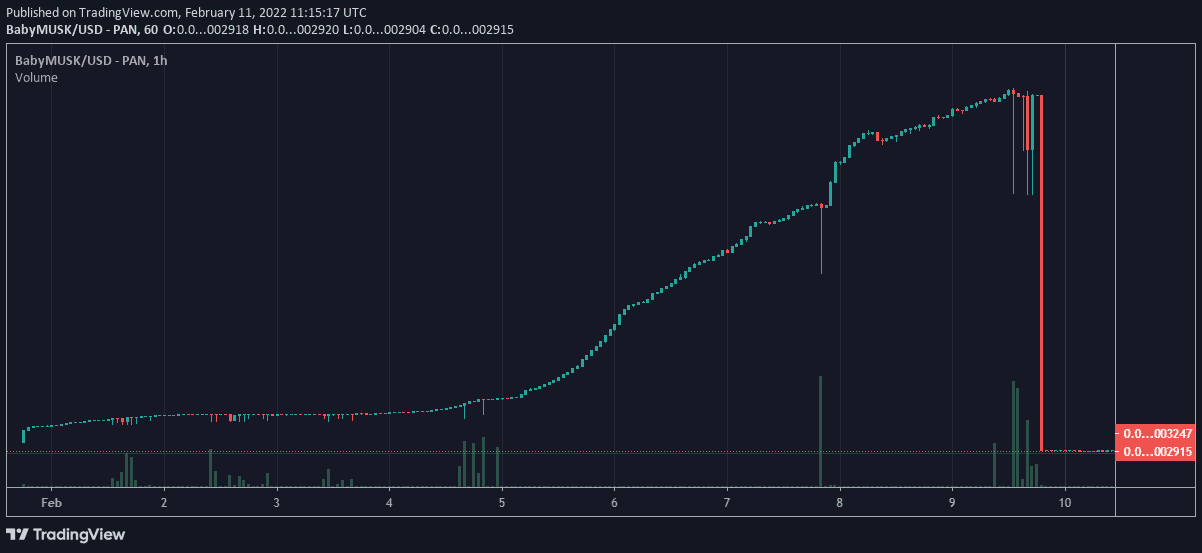Viewport: 1202px width, 553px height.
Task: Click the large red crash candle
Action: 1042,273
